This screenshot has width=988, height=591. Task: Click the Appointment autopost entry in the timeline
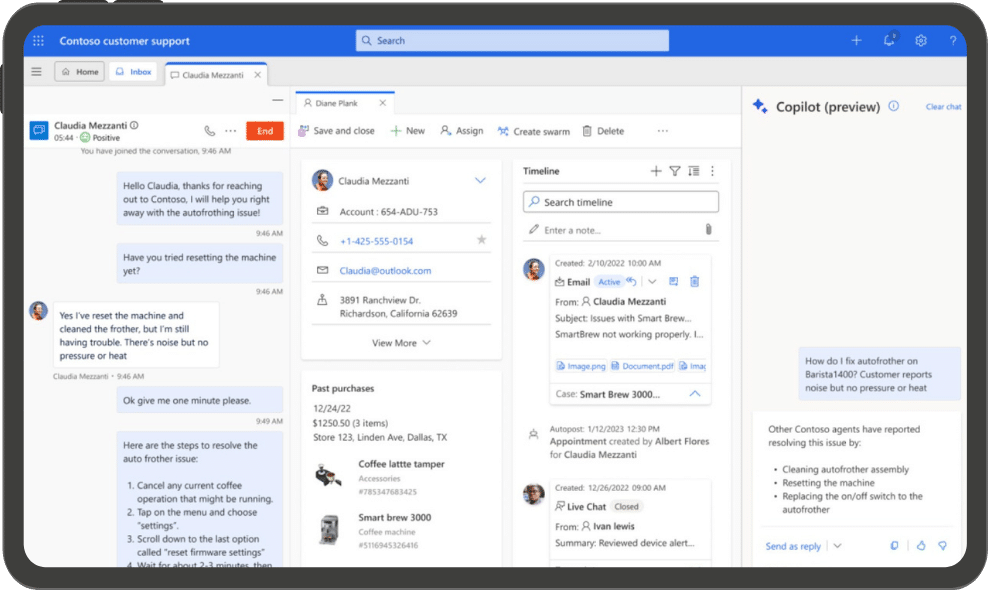click(x=629, y=442)
